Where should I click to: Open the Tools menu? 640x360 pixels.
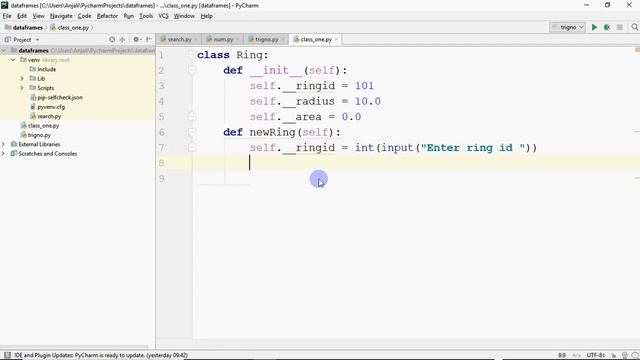tap(146, 16)
